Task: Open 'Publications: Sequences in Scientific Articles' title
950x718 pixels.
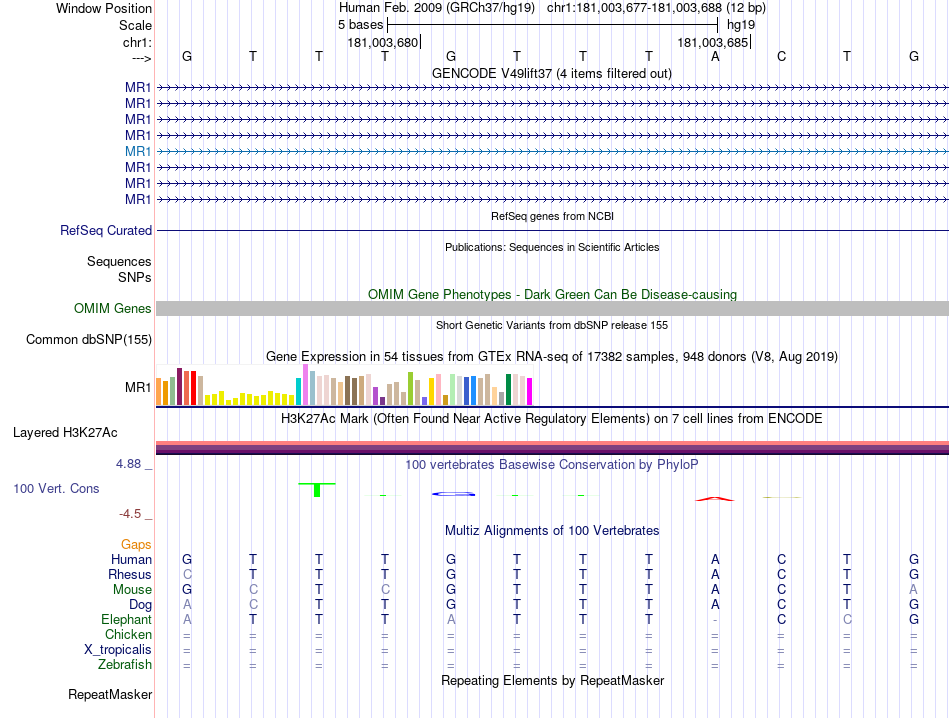Action: tap(552, 247)
